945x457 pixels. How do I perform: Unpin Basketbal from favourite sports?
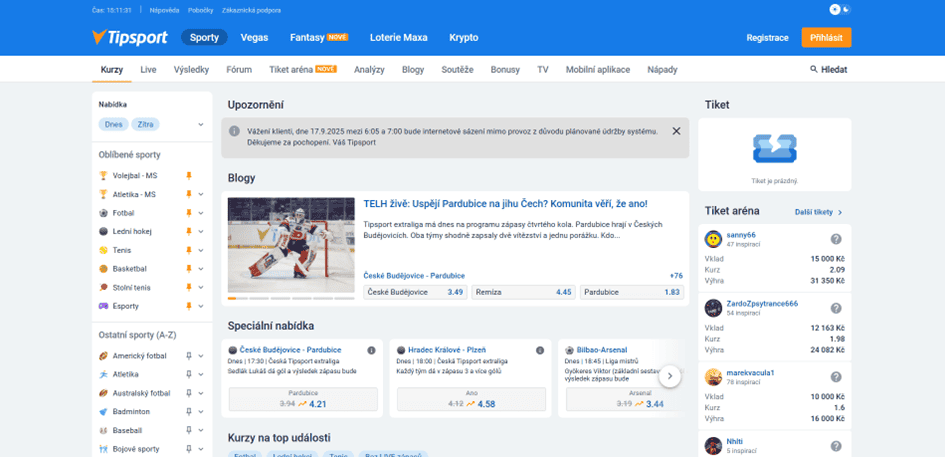click(189, 269)
